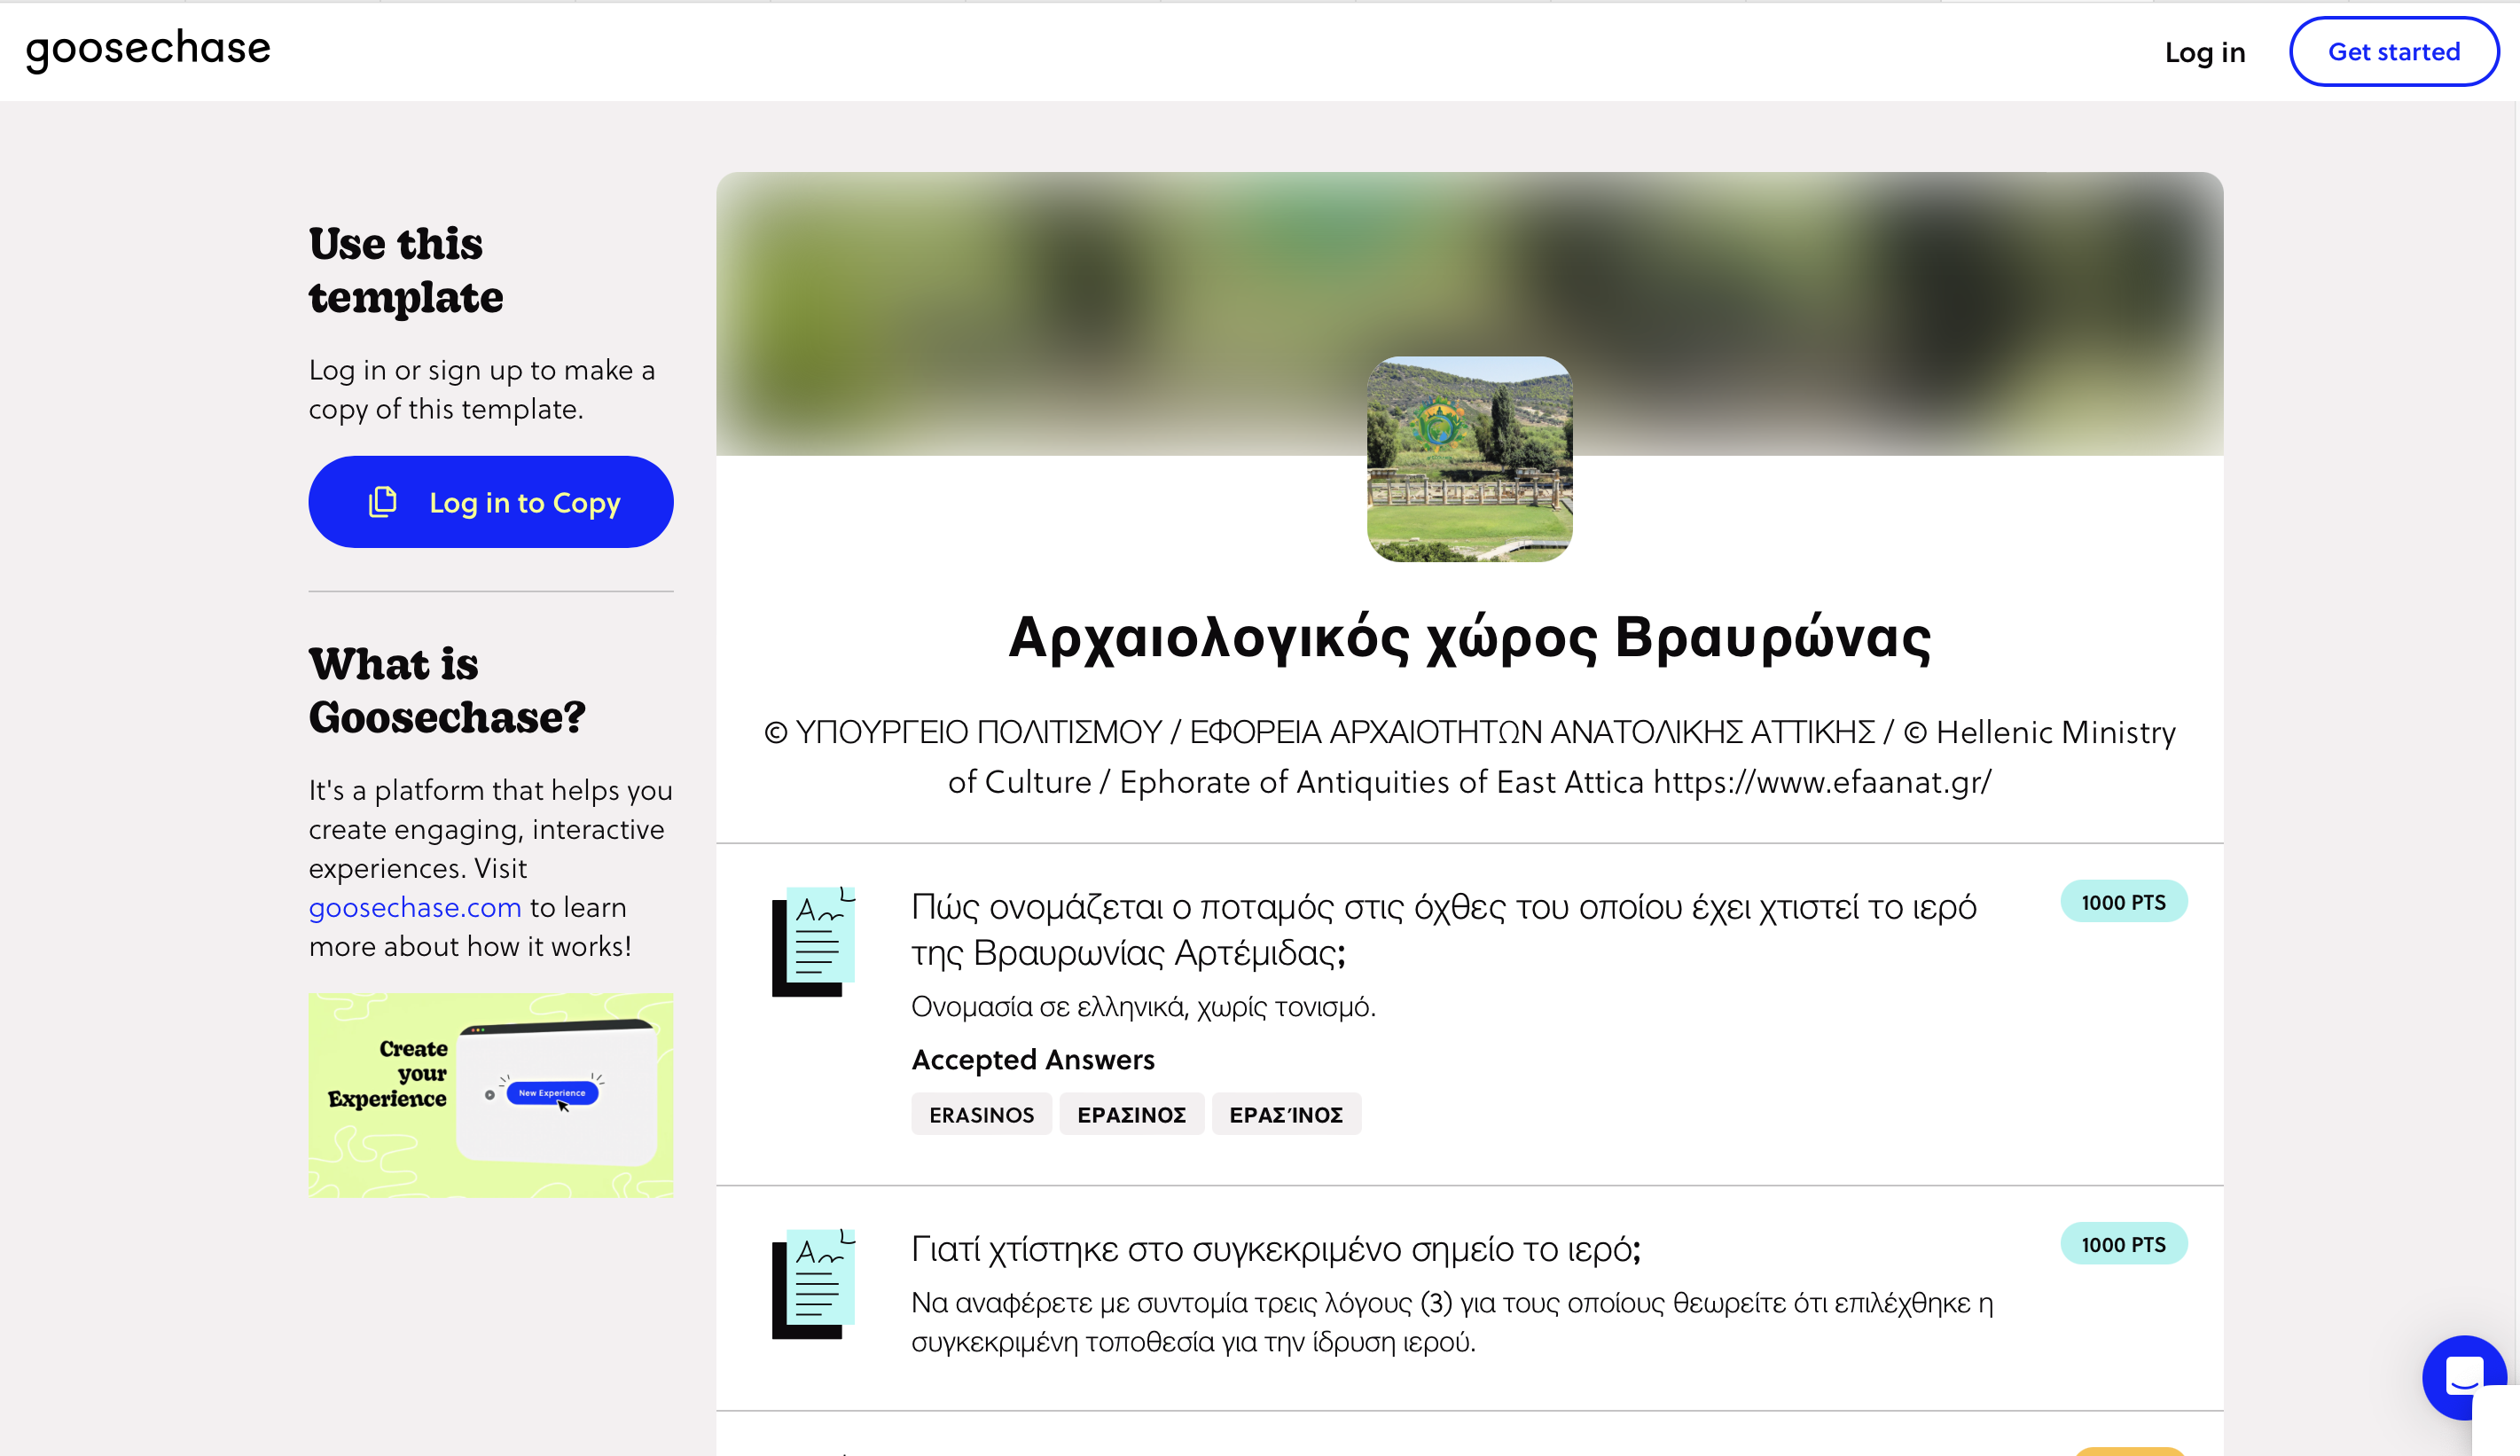Screen dimensions: 2520x1456
Task: Click the question Γιατί χτίστηκε το ιερό
Action: pyautogui.click(x=1275, y=1249)
